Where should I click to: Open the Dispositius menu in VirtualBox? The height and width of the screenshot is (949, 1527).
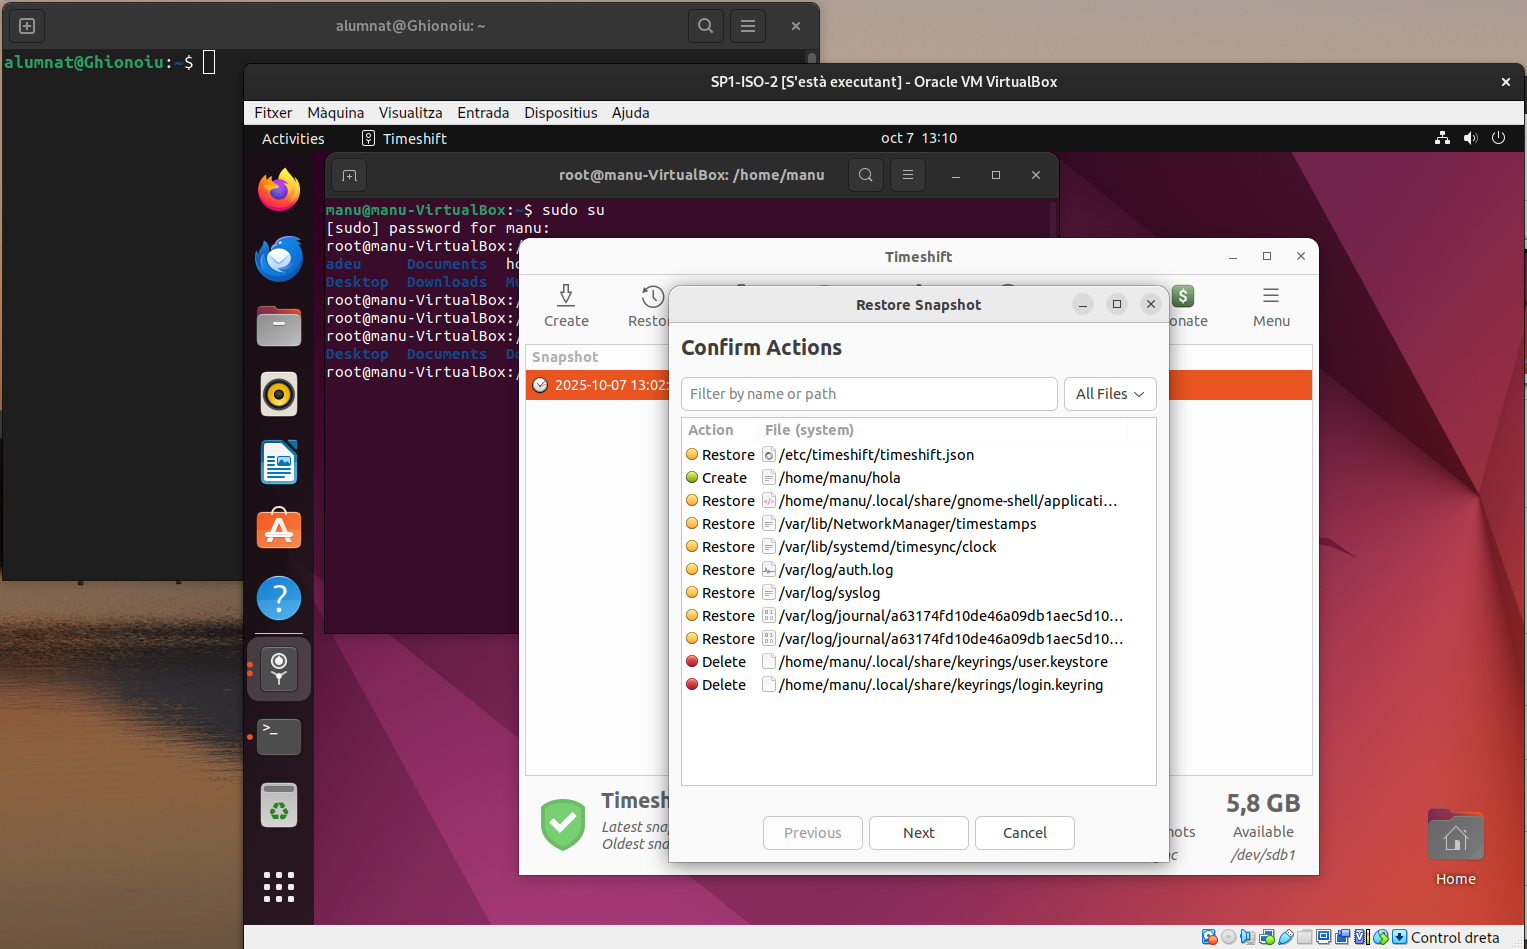(560, 113)
